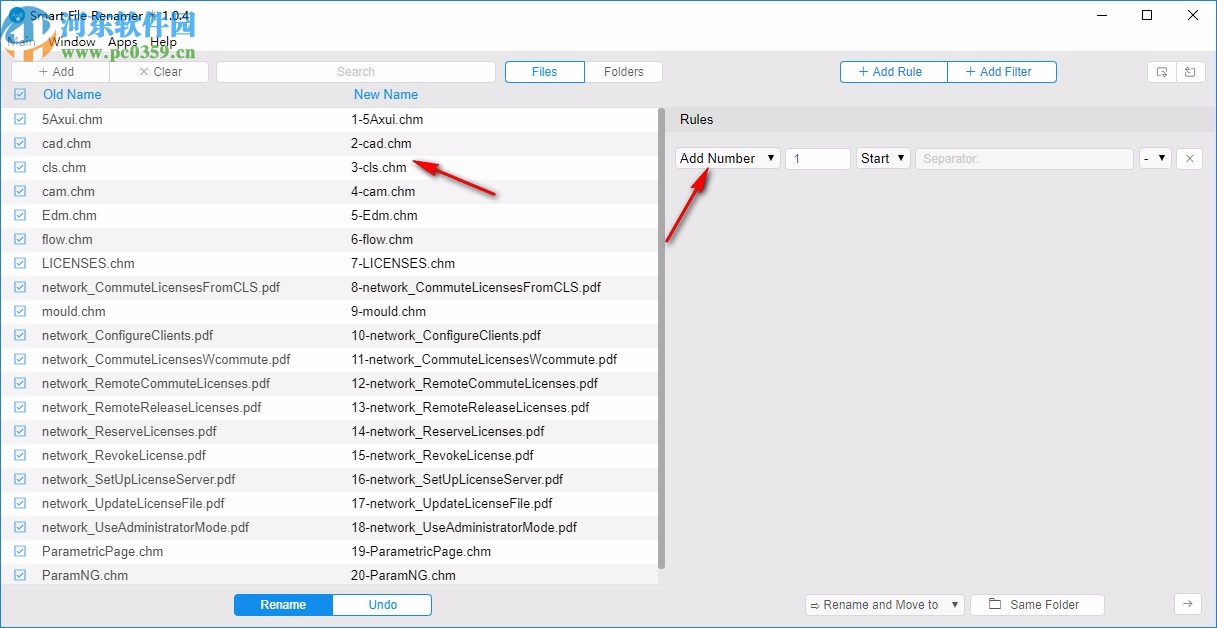The width and height of the screenshot is (1217, 628).
Task: Click the export icon in the top-right toolbar
Action: pyautogui.click(x=1162, y=72)
